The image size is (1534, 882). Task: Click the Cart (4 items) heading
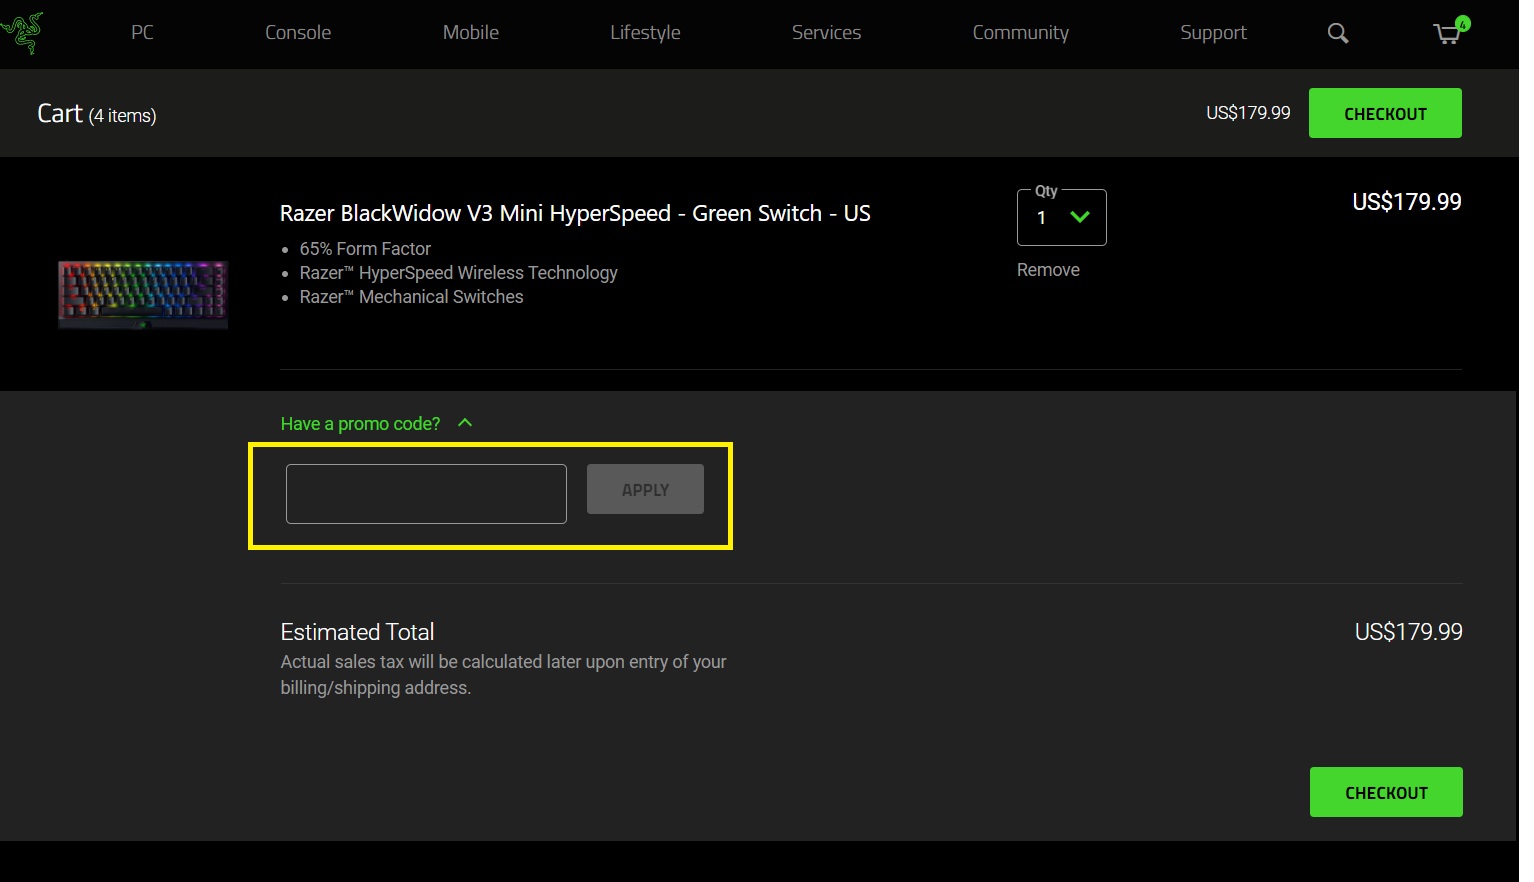(x=97, y=114)
